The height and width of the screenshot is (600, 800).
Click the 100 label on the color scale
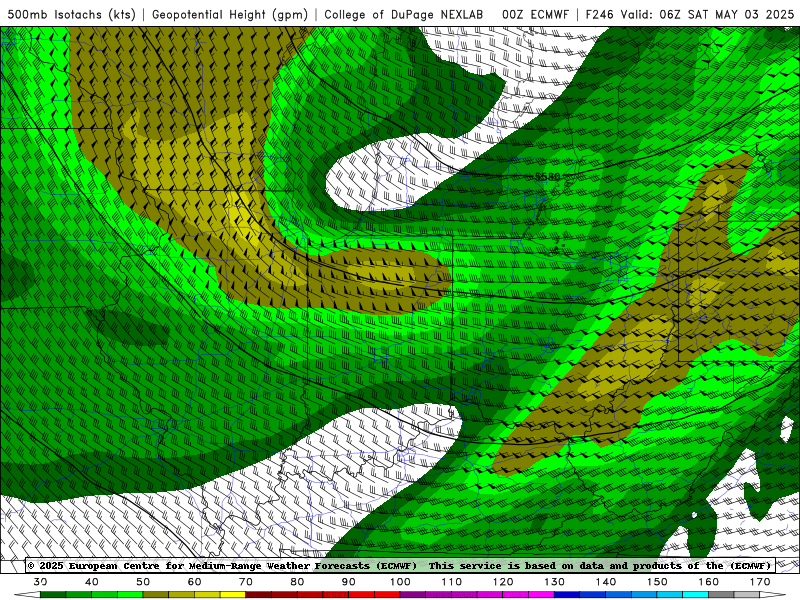pyautogui.click(x=400, y=582)
